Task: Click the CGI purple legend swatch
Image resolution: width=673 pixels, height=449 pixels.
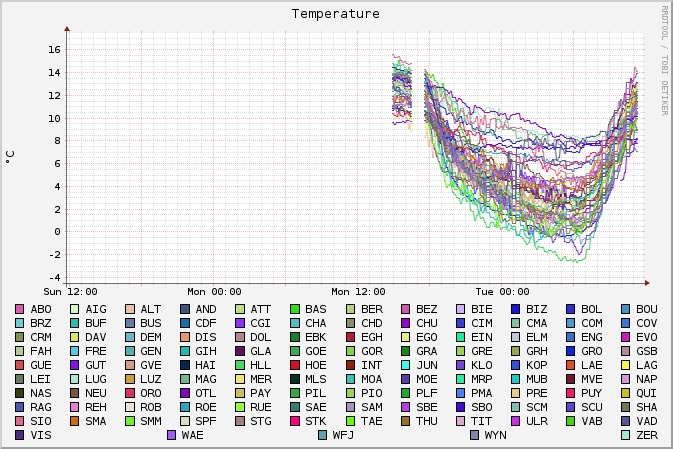Action: coord(240,323)
